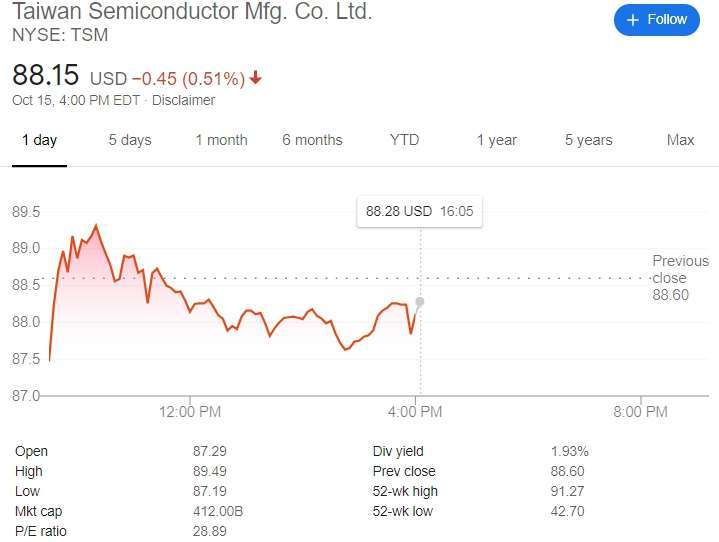Image resolution: width=719 pixels, height=542 pixels.
Task: Click the 88.28 USD 16:05 tooltip
Action: tap(420, 211)
